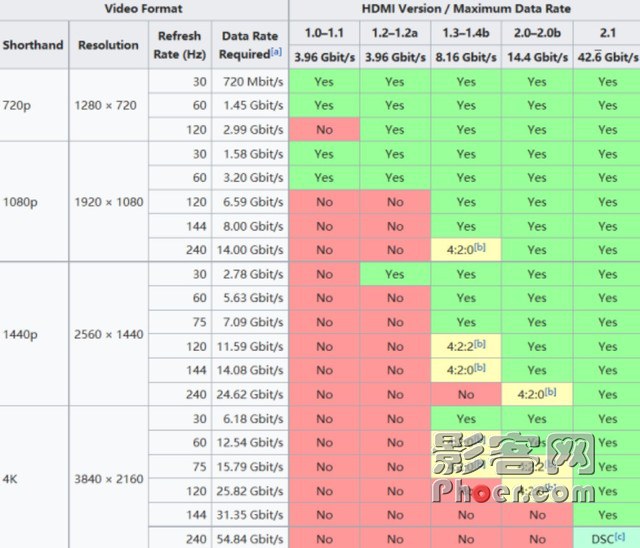This screenshot has height=548, width=640.
Task: Click Yes under 1.2–1.2a in the 2.78 Gbit/s row
Action: (x=395, y=274)
